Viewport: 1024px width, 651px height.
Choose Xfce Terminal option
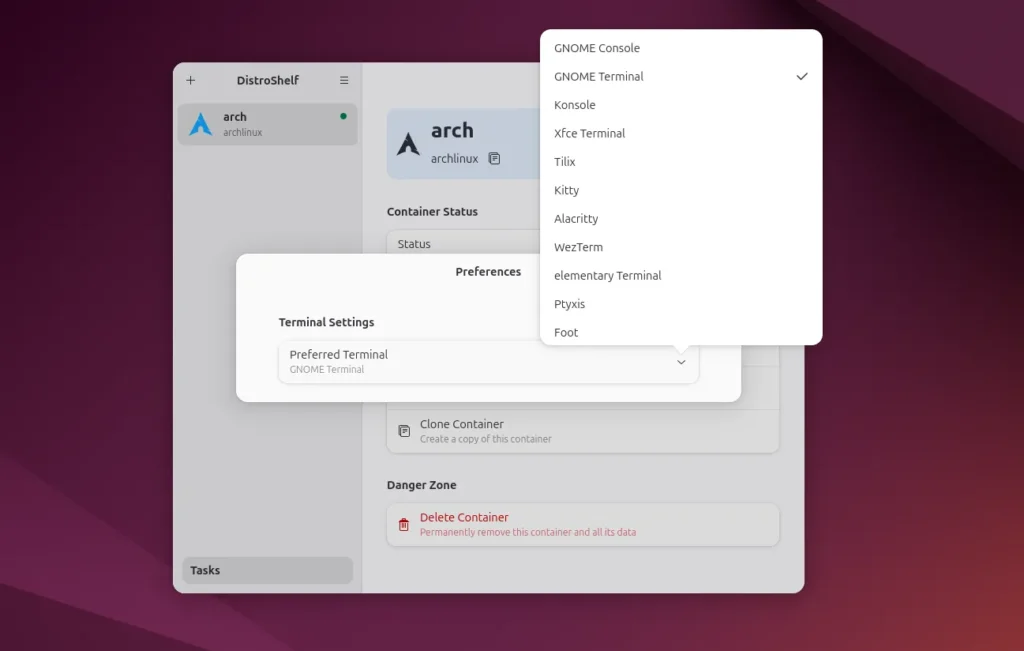(x=681, y=133)
